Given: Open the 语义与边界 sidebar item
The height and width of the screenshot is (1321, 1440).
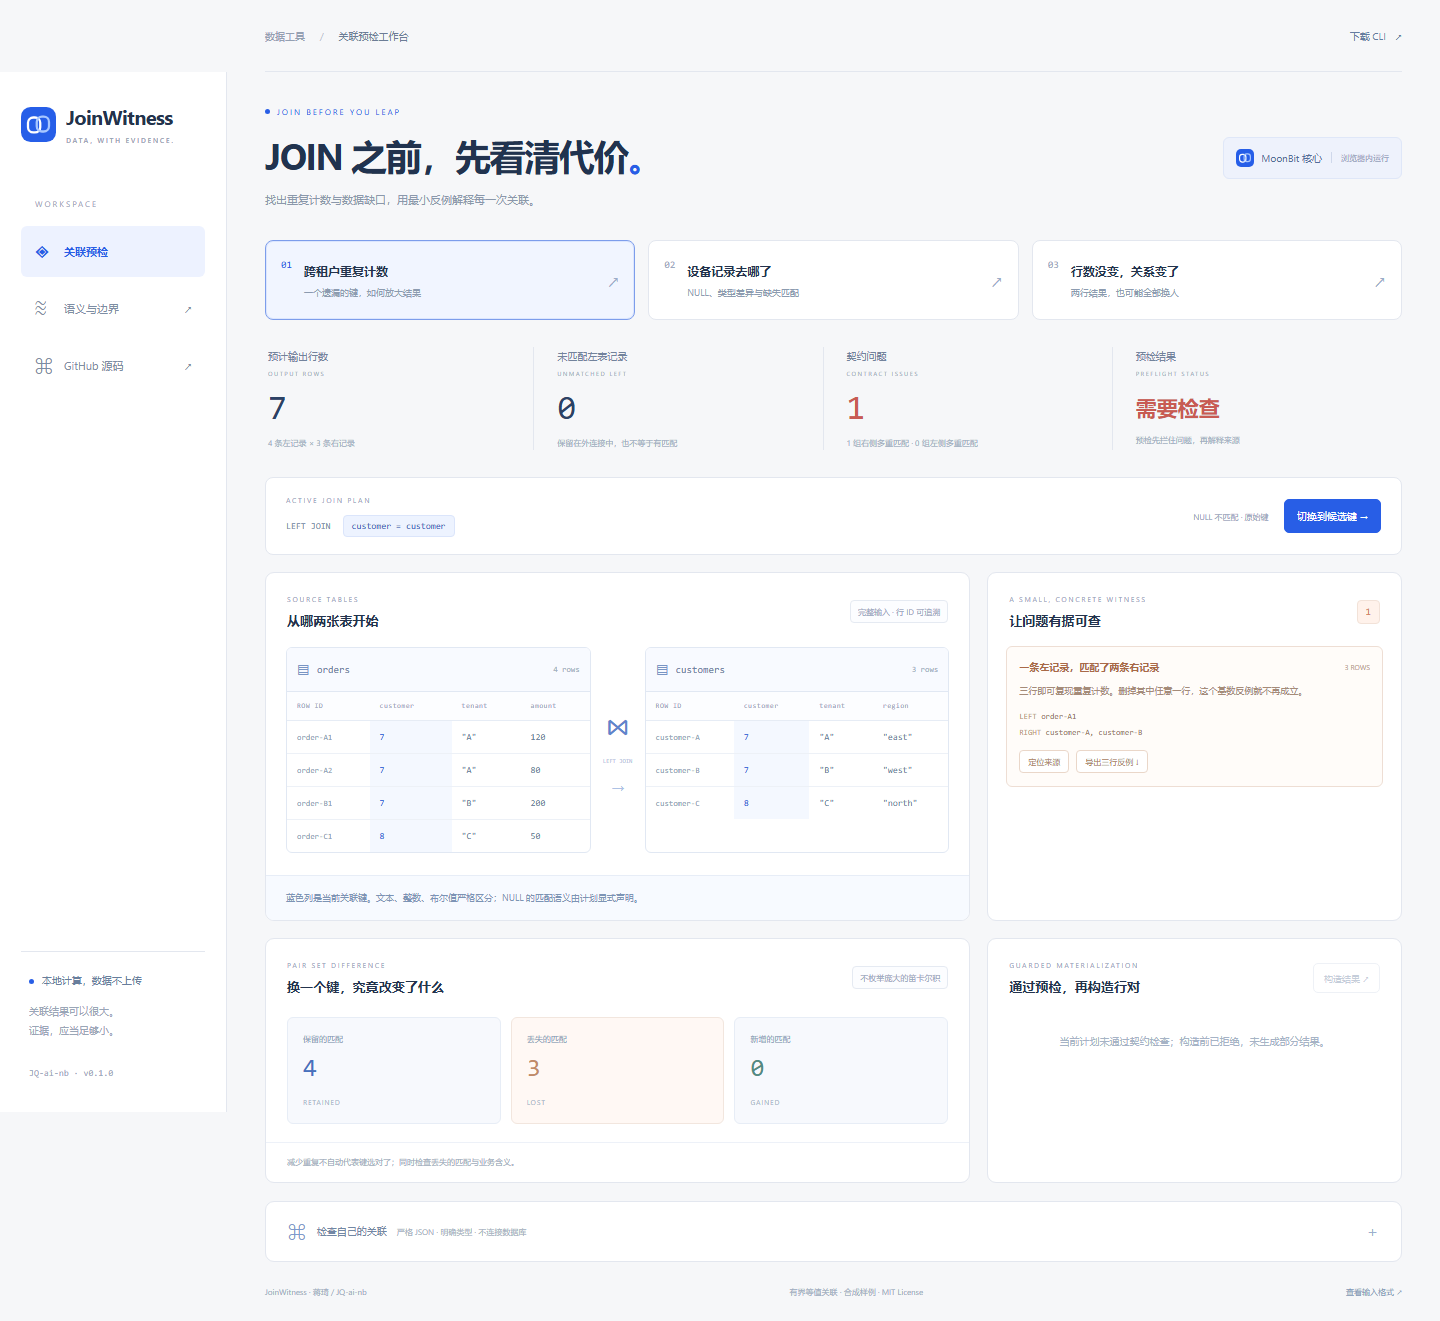Looking at the screenshot, I should click(113, 309).
